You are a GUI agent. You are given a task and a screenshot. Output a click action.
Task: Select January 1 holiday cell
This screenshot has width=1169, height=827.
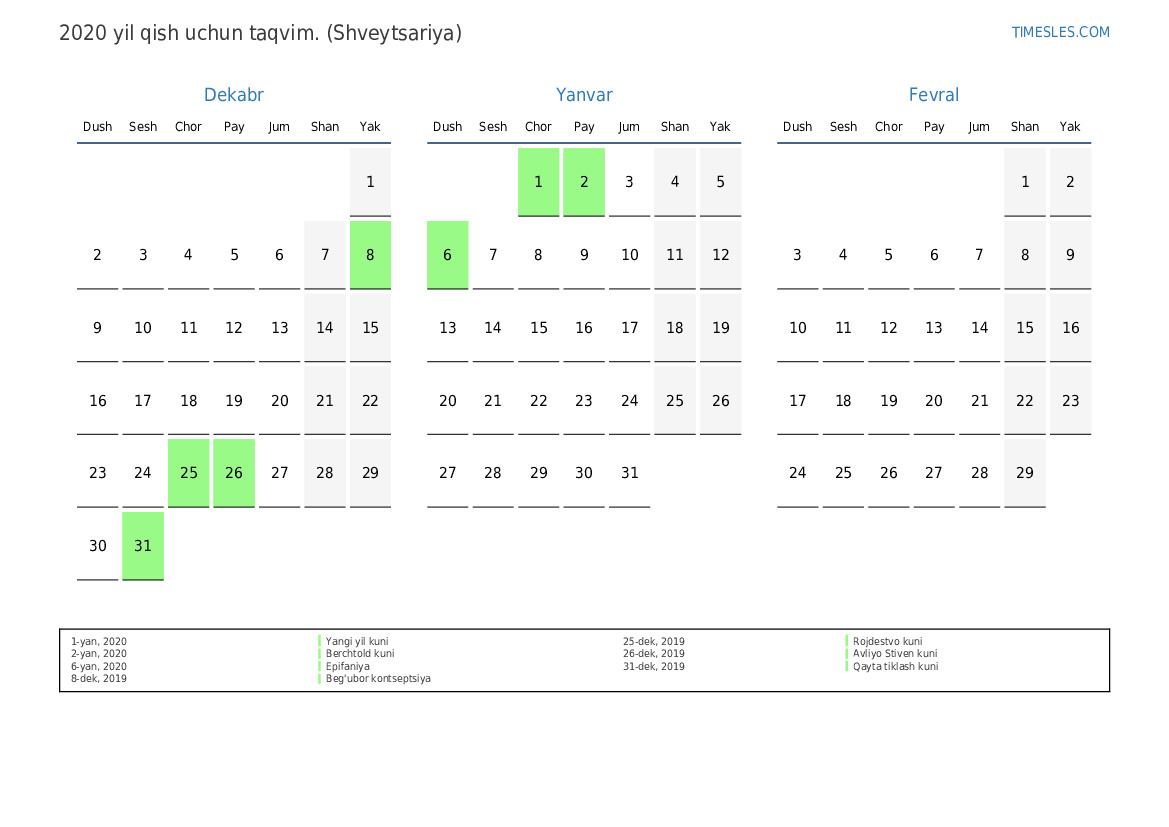pyautogui.click(x=538, y=182)
